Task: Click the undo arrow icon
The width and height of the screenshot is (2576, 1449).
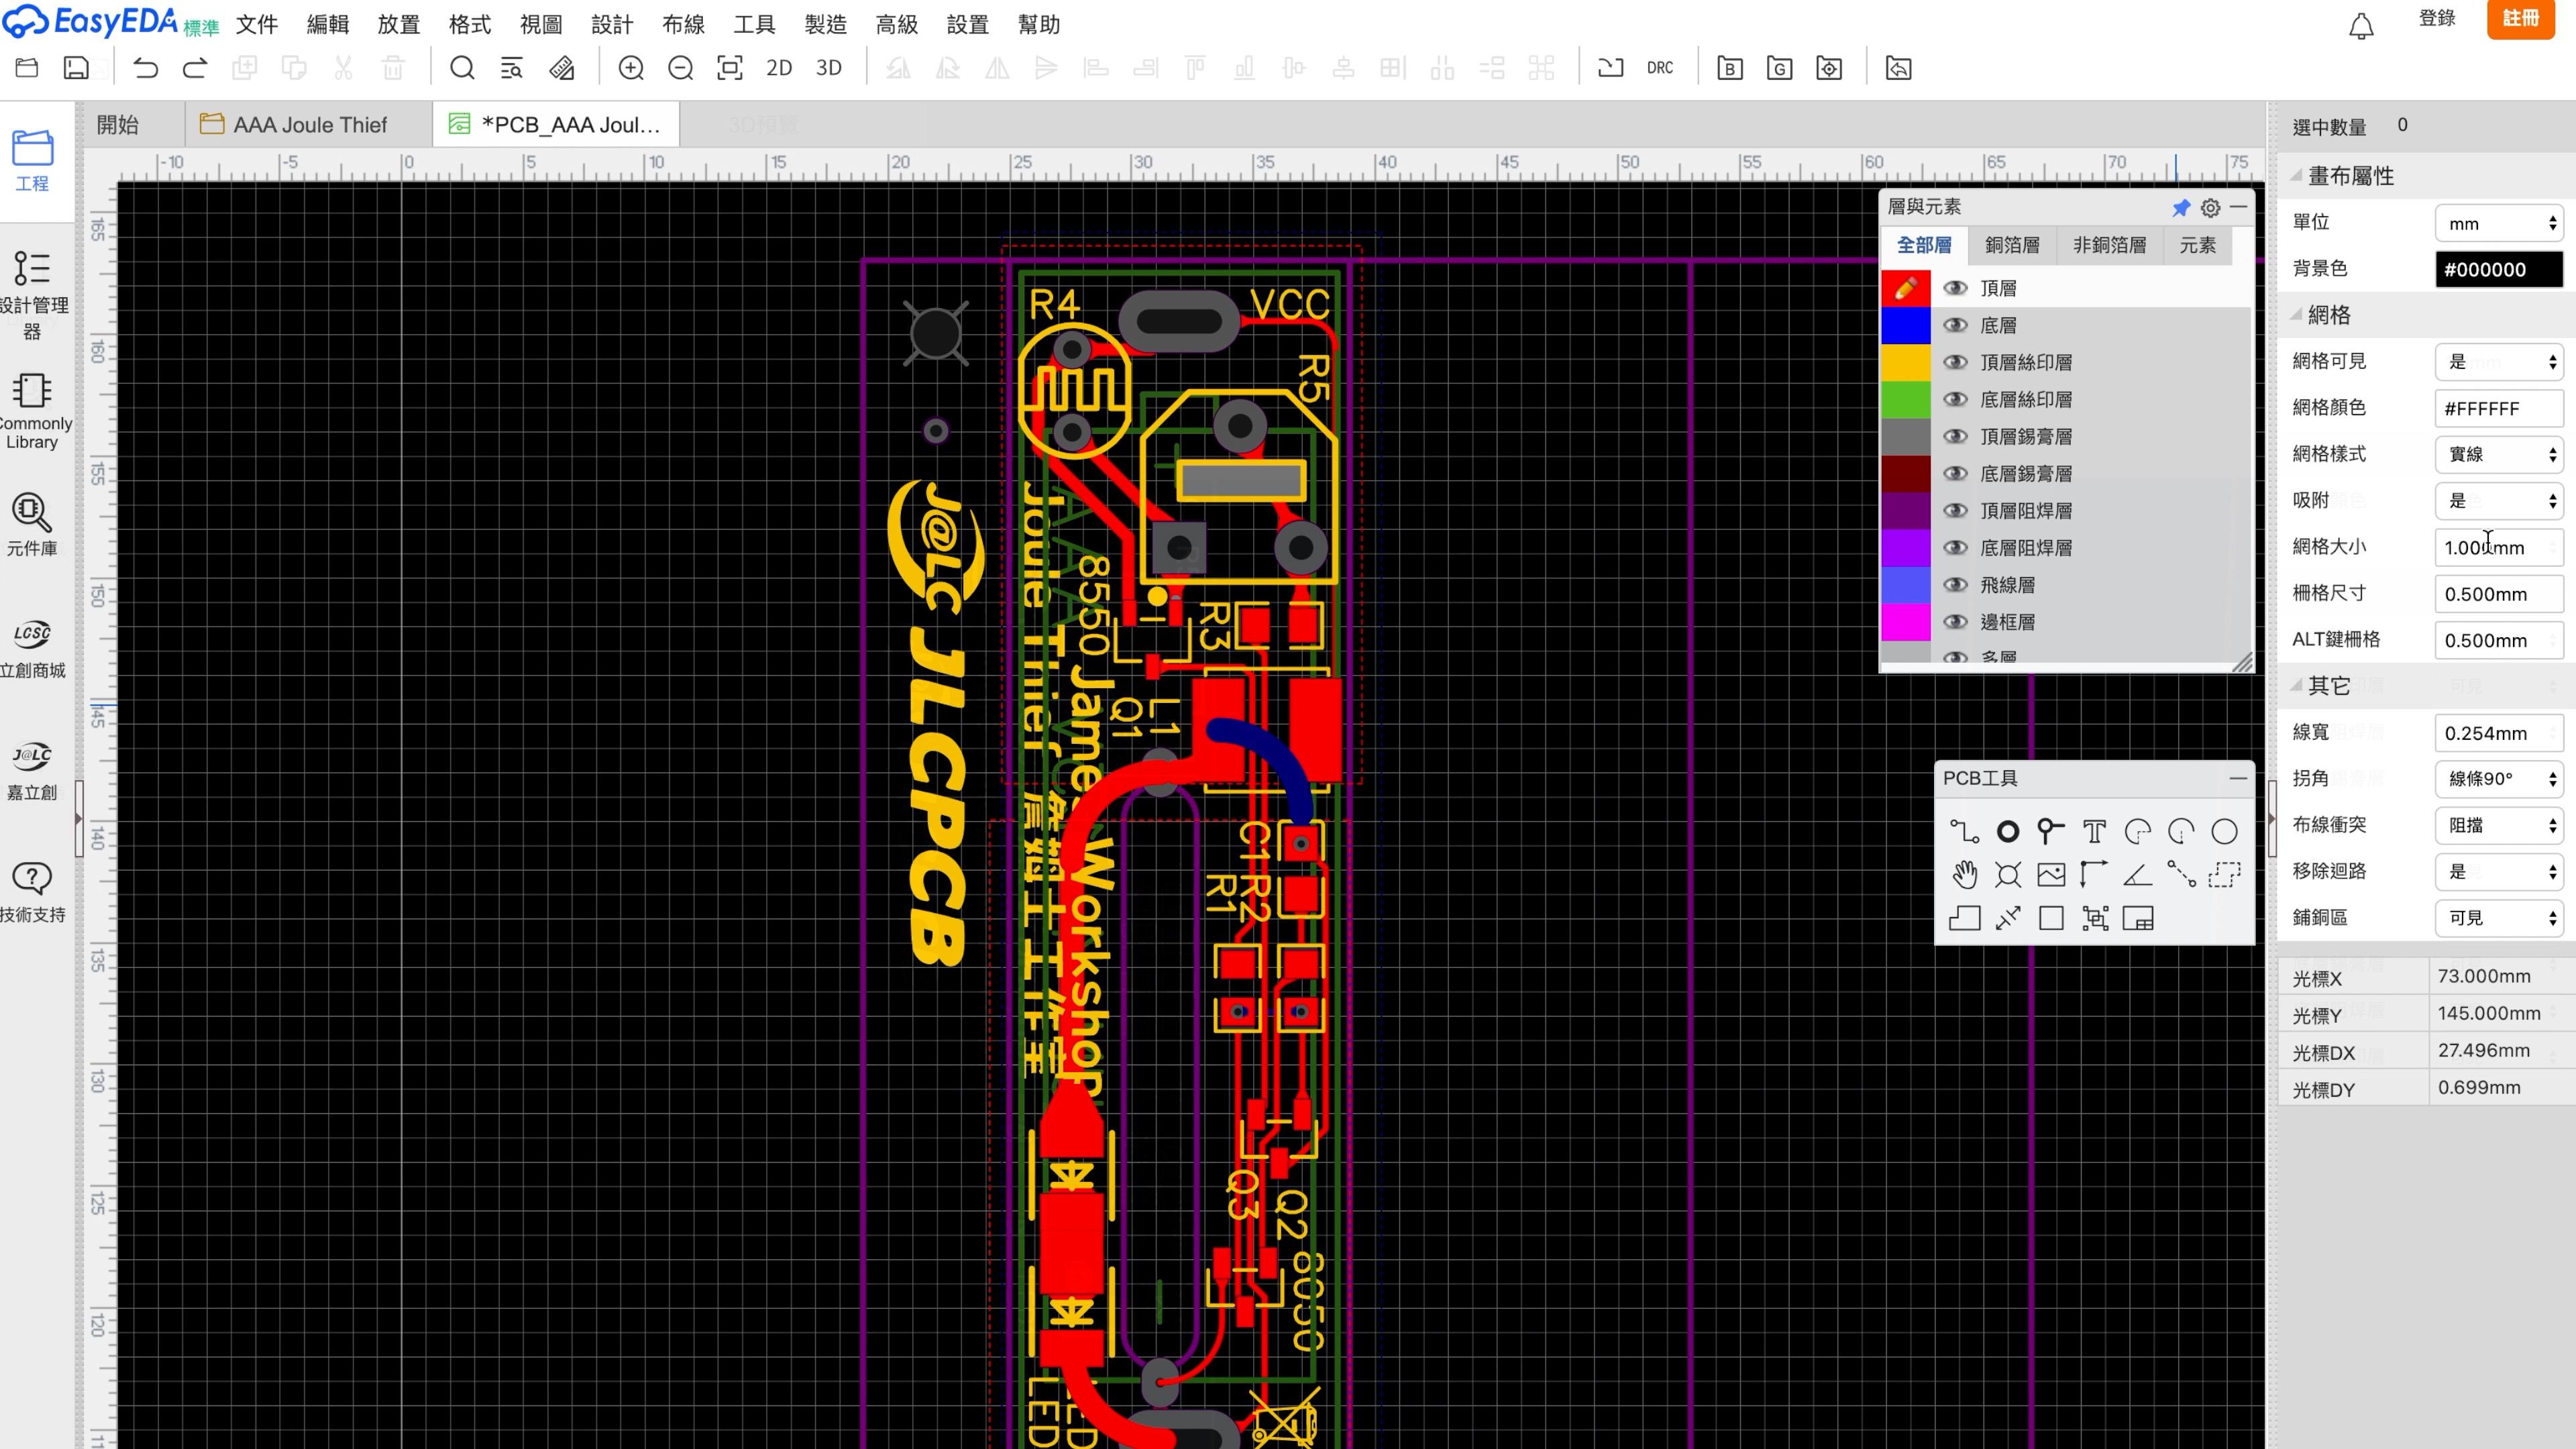Action: tap(146, 68)
